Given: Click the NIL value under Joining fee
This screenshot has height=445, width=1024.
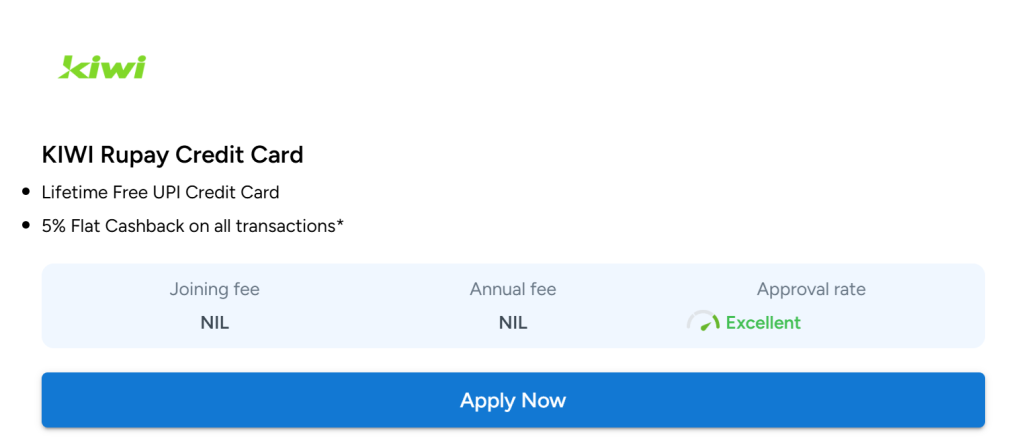Looking at the screenshot, I should tap(215, 323).
